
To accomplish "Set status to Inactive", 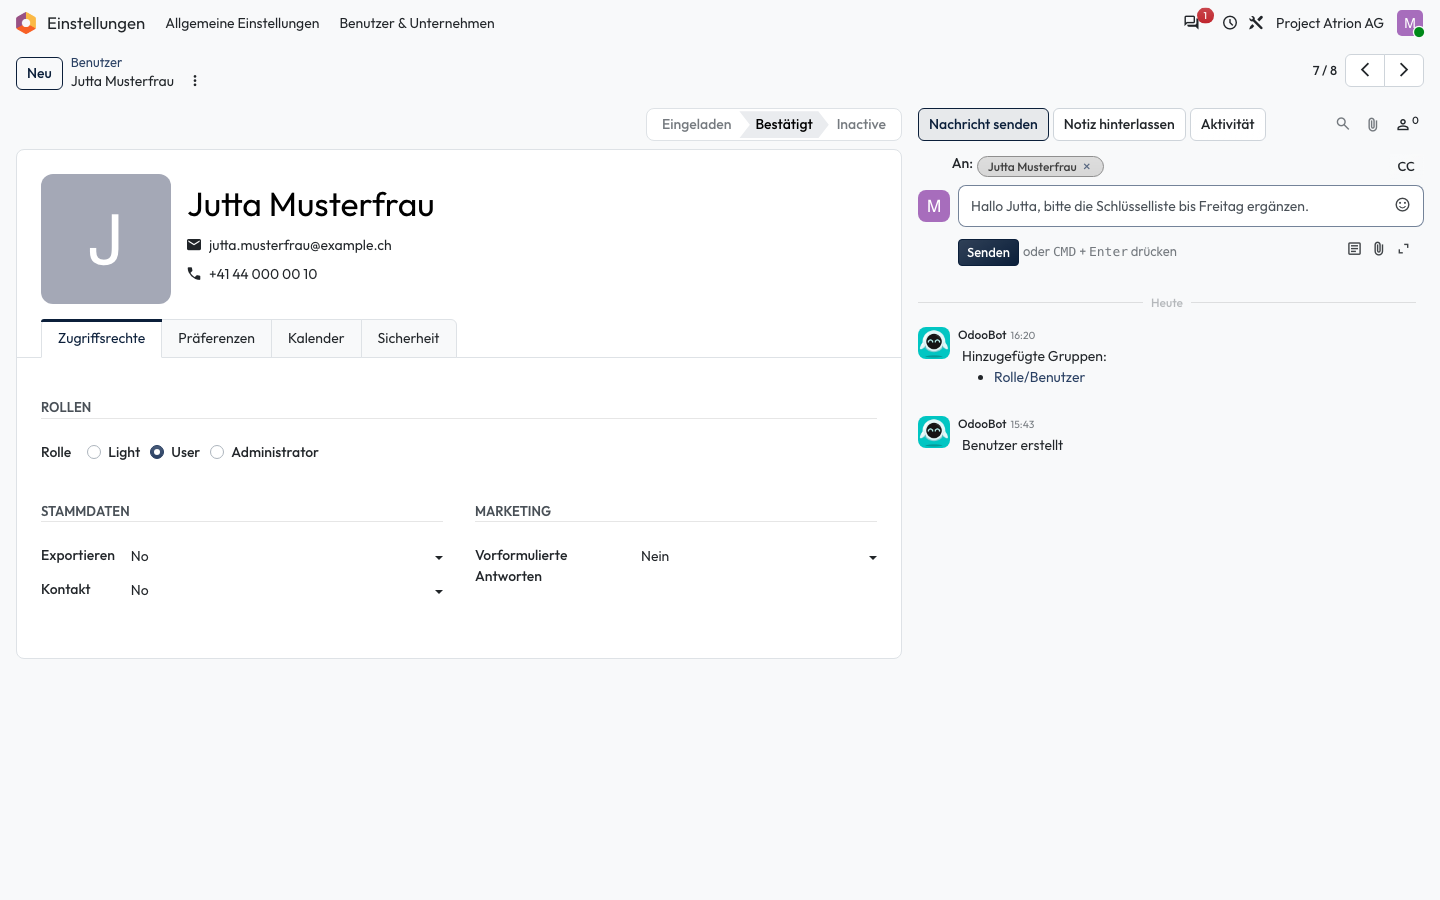I will pos(861,124).
